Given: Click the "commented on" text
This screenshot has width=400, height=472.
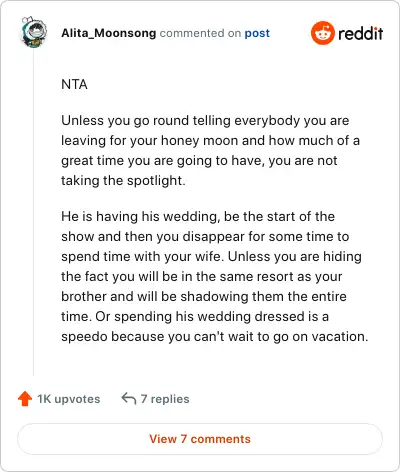Looking at the screenshot, I should 200,33.
